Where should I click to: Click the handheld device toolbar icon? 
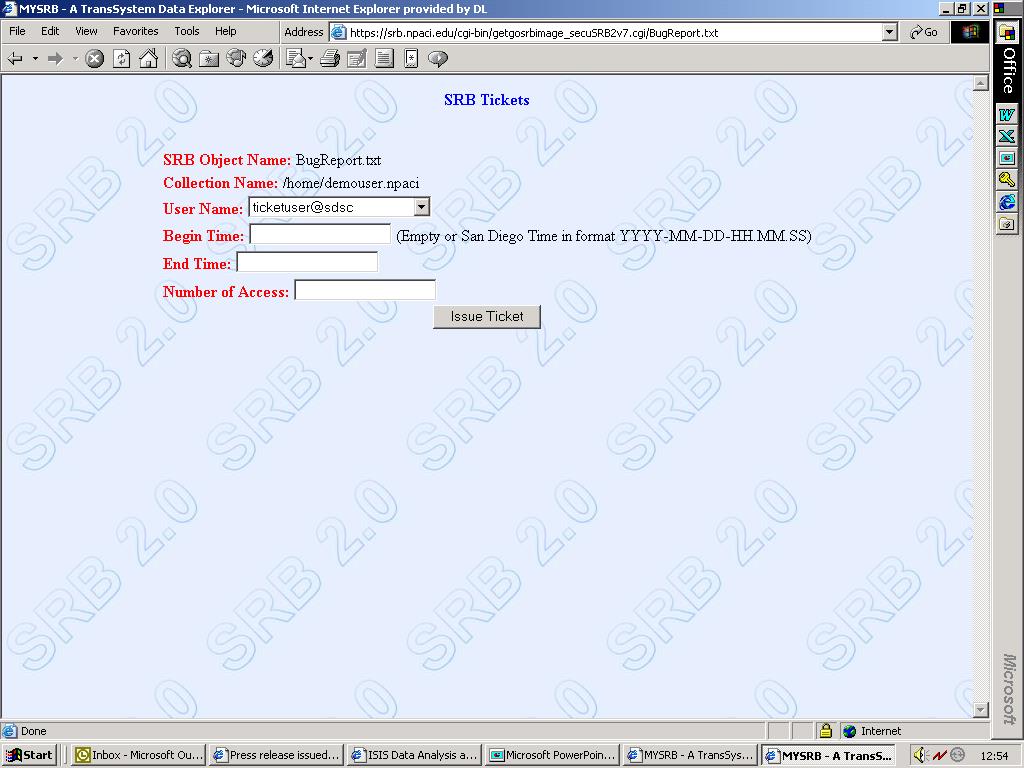(411, 59)
